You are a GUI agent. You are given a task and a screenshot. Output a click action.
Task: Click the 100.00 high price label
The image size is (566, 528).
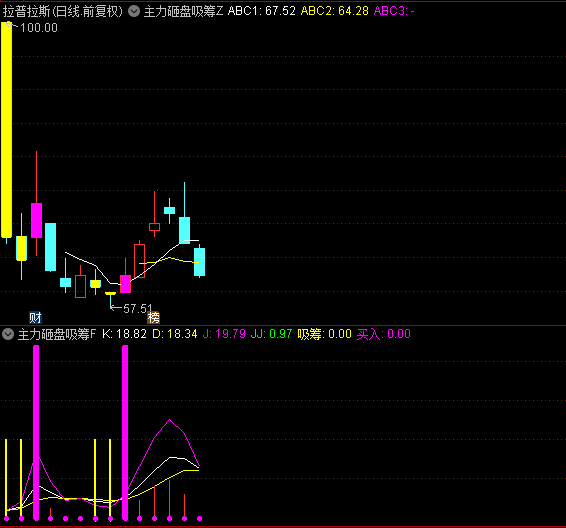[39, 28]
